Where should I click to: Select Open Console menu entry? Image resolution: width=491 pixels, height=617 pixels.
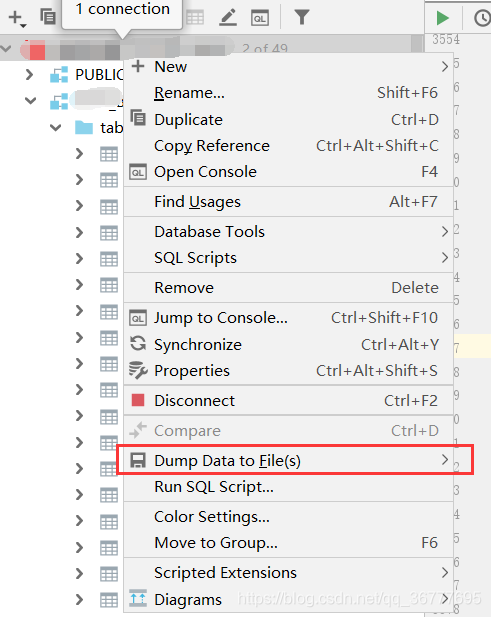pos(289,172)
